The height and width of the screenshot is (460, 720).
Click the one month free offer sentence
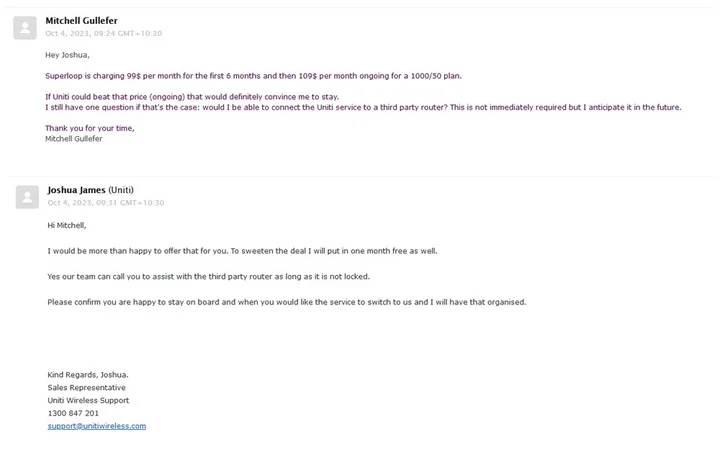[242, 251]
